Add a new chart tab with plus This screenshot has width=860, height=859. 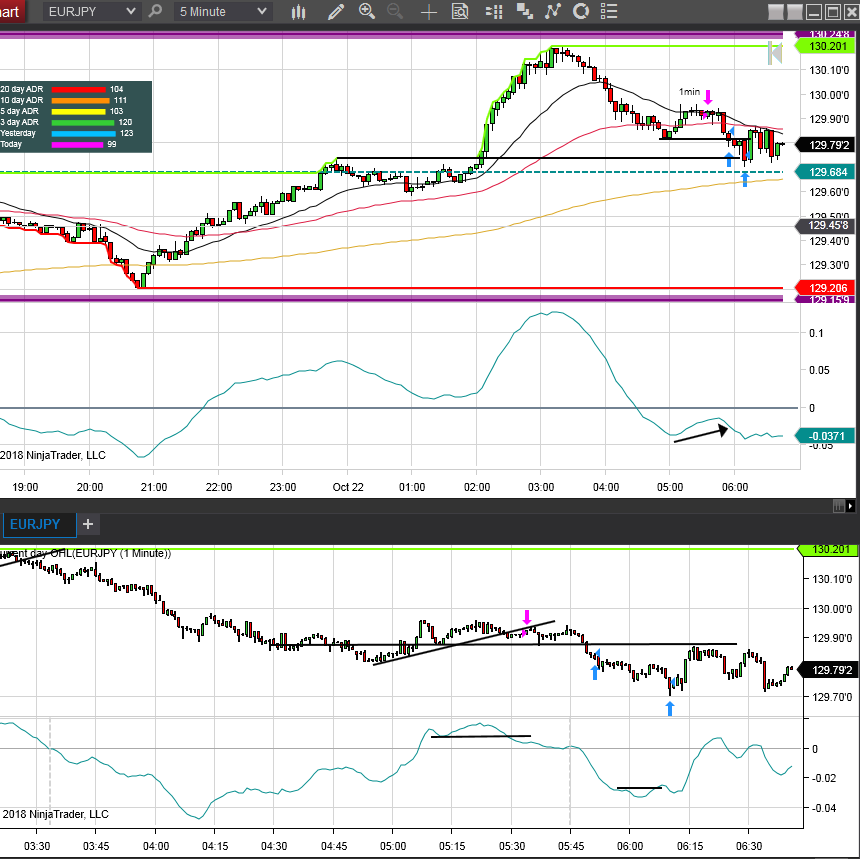[x=88, y=524]
